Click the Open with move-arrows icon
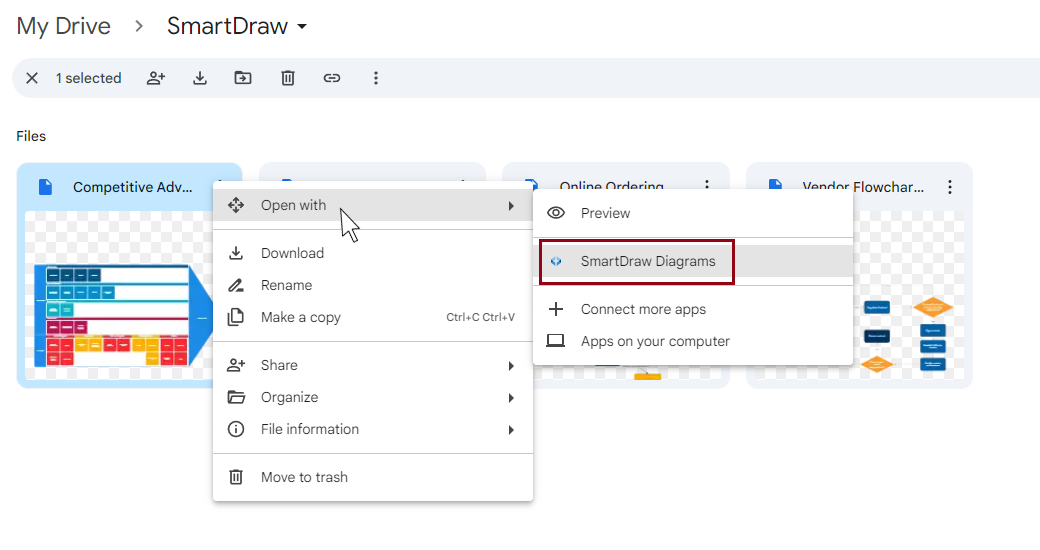Viewport: 1040px width, 550px height. coord(236,206)
